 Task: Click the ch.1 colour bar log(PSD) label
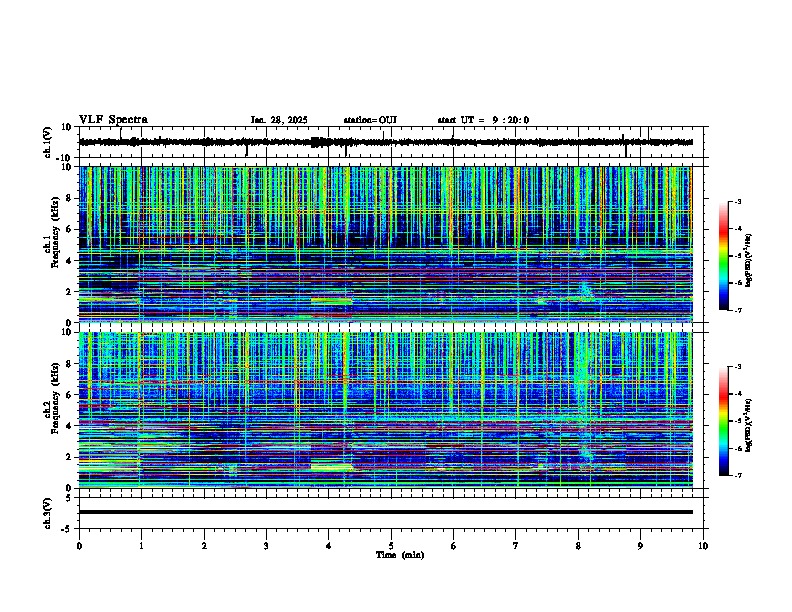coord(749,261)
